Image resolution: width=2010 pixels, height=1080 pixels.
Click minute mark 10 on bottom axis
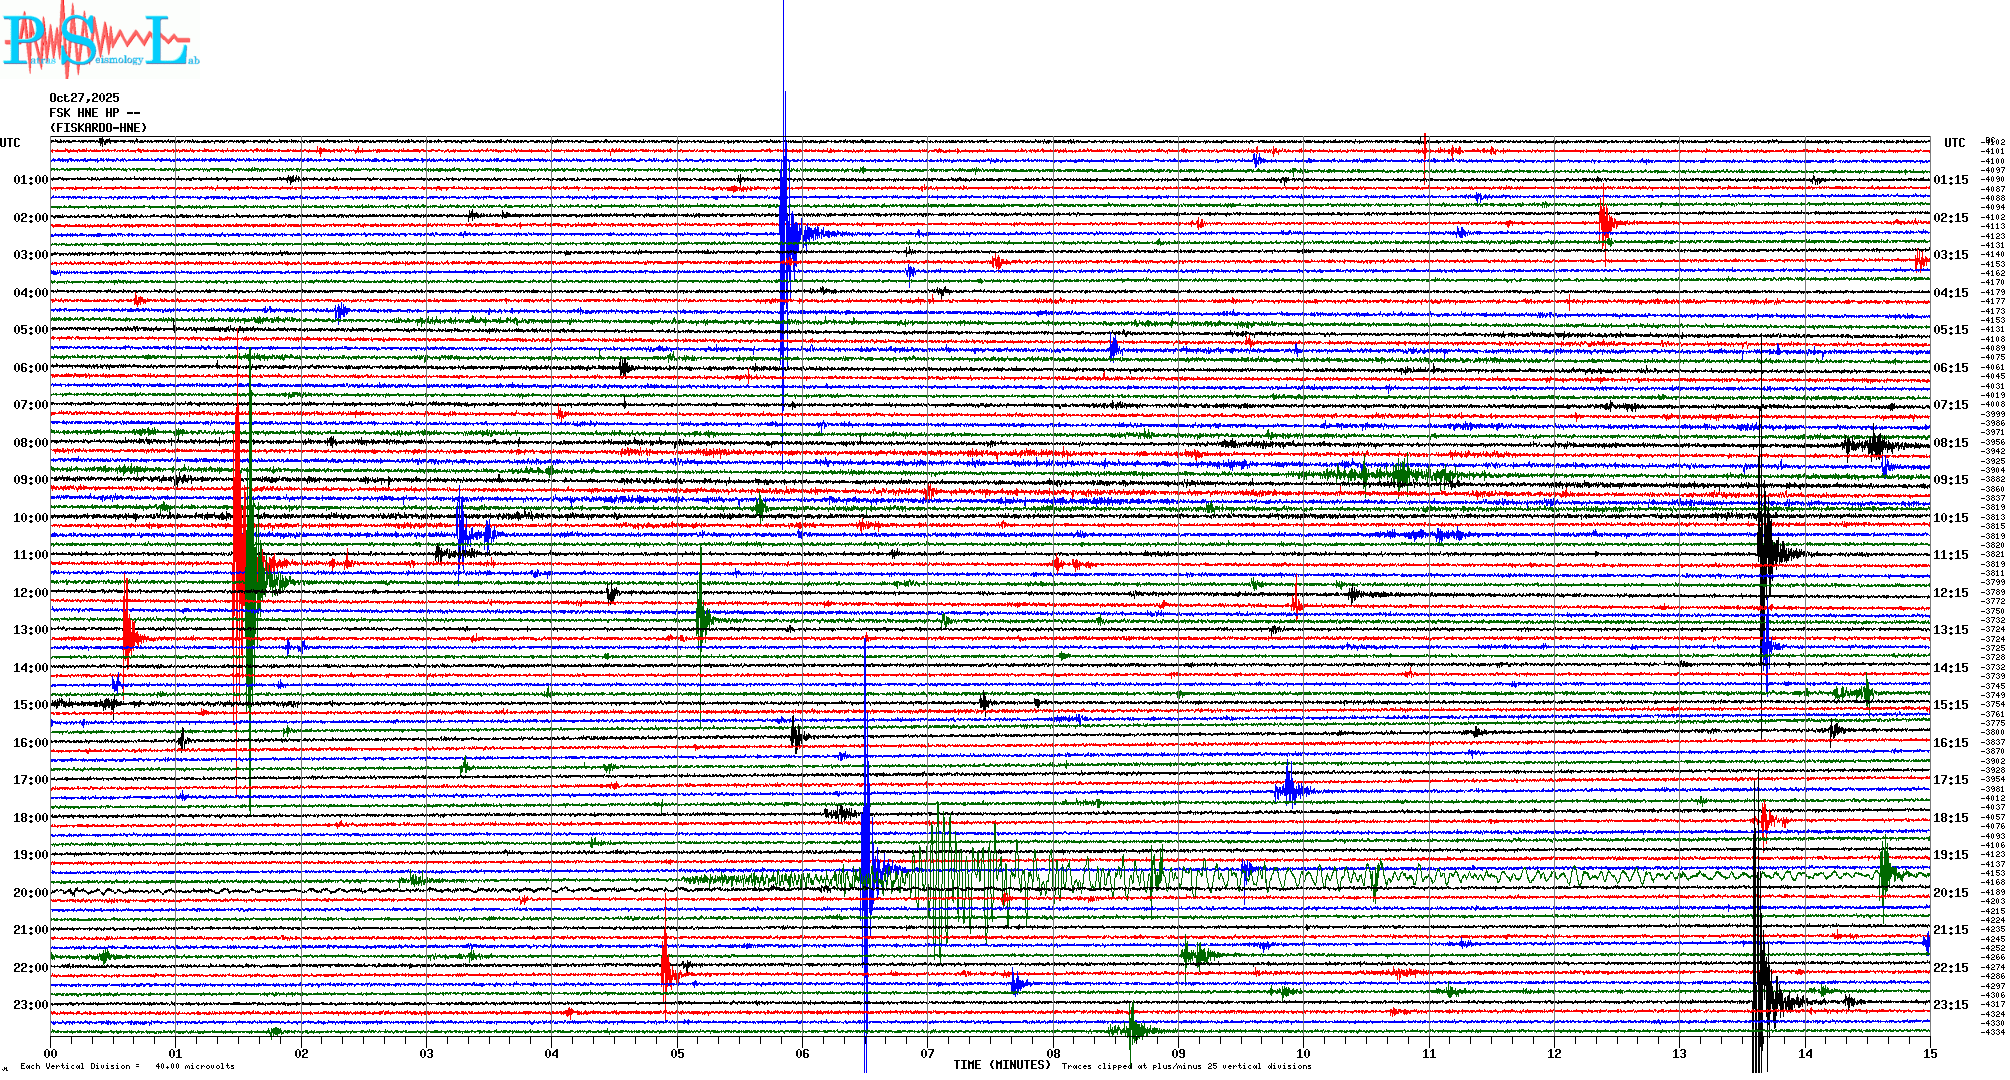1303,1054
